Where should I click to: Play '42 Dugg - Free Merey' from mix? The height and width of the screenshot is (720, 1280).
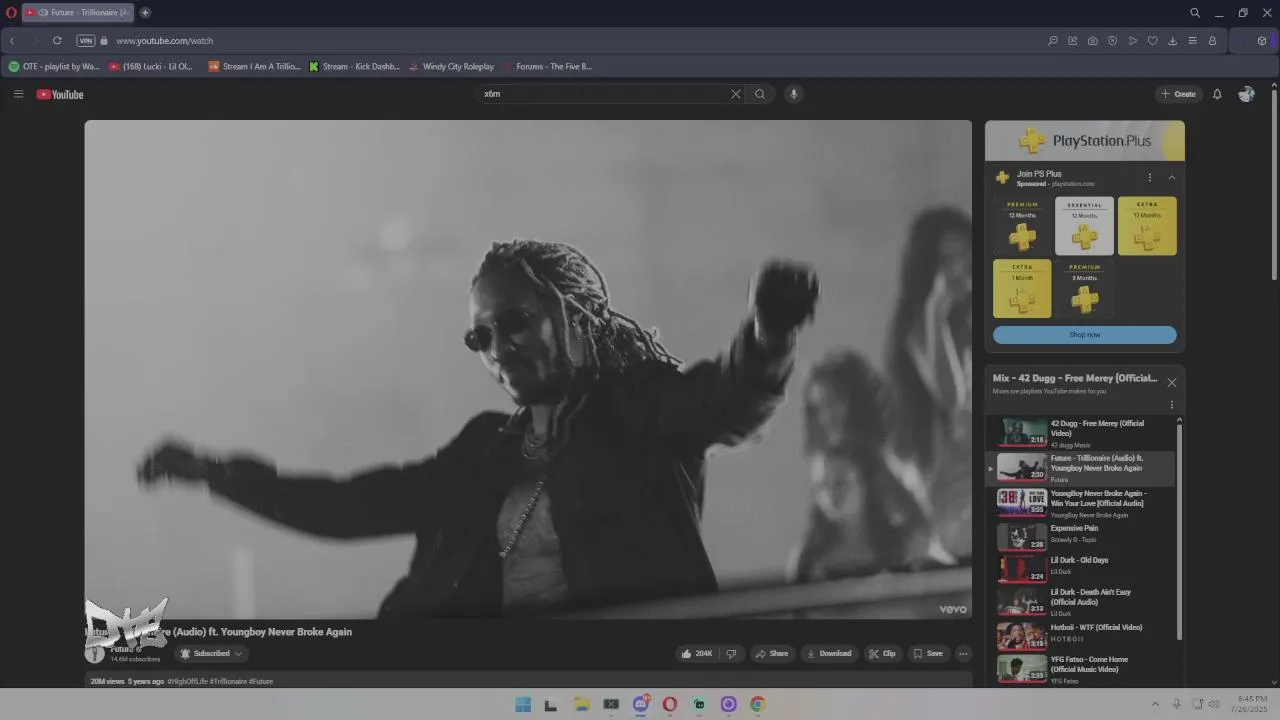click(1079, 433)
